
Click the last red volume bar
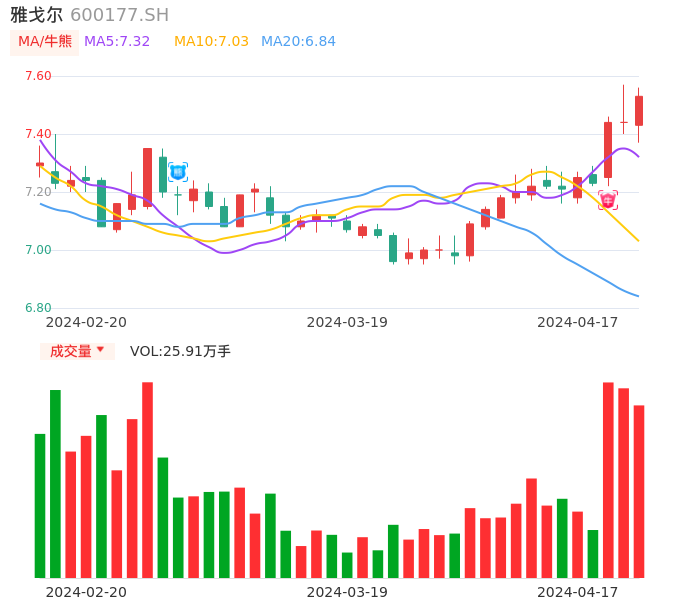tap(639, 491)
